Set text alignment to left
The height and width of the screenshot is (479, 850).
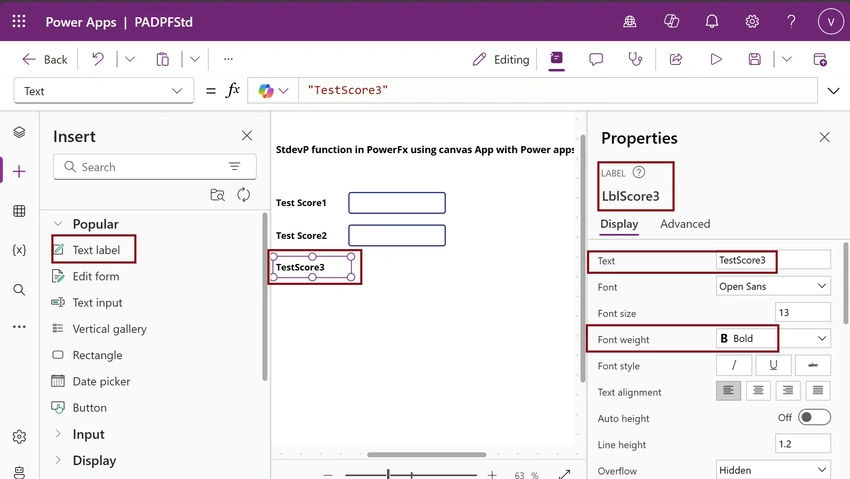pyautogui.click(x=728, y=391)
